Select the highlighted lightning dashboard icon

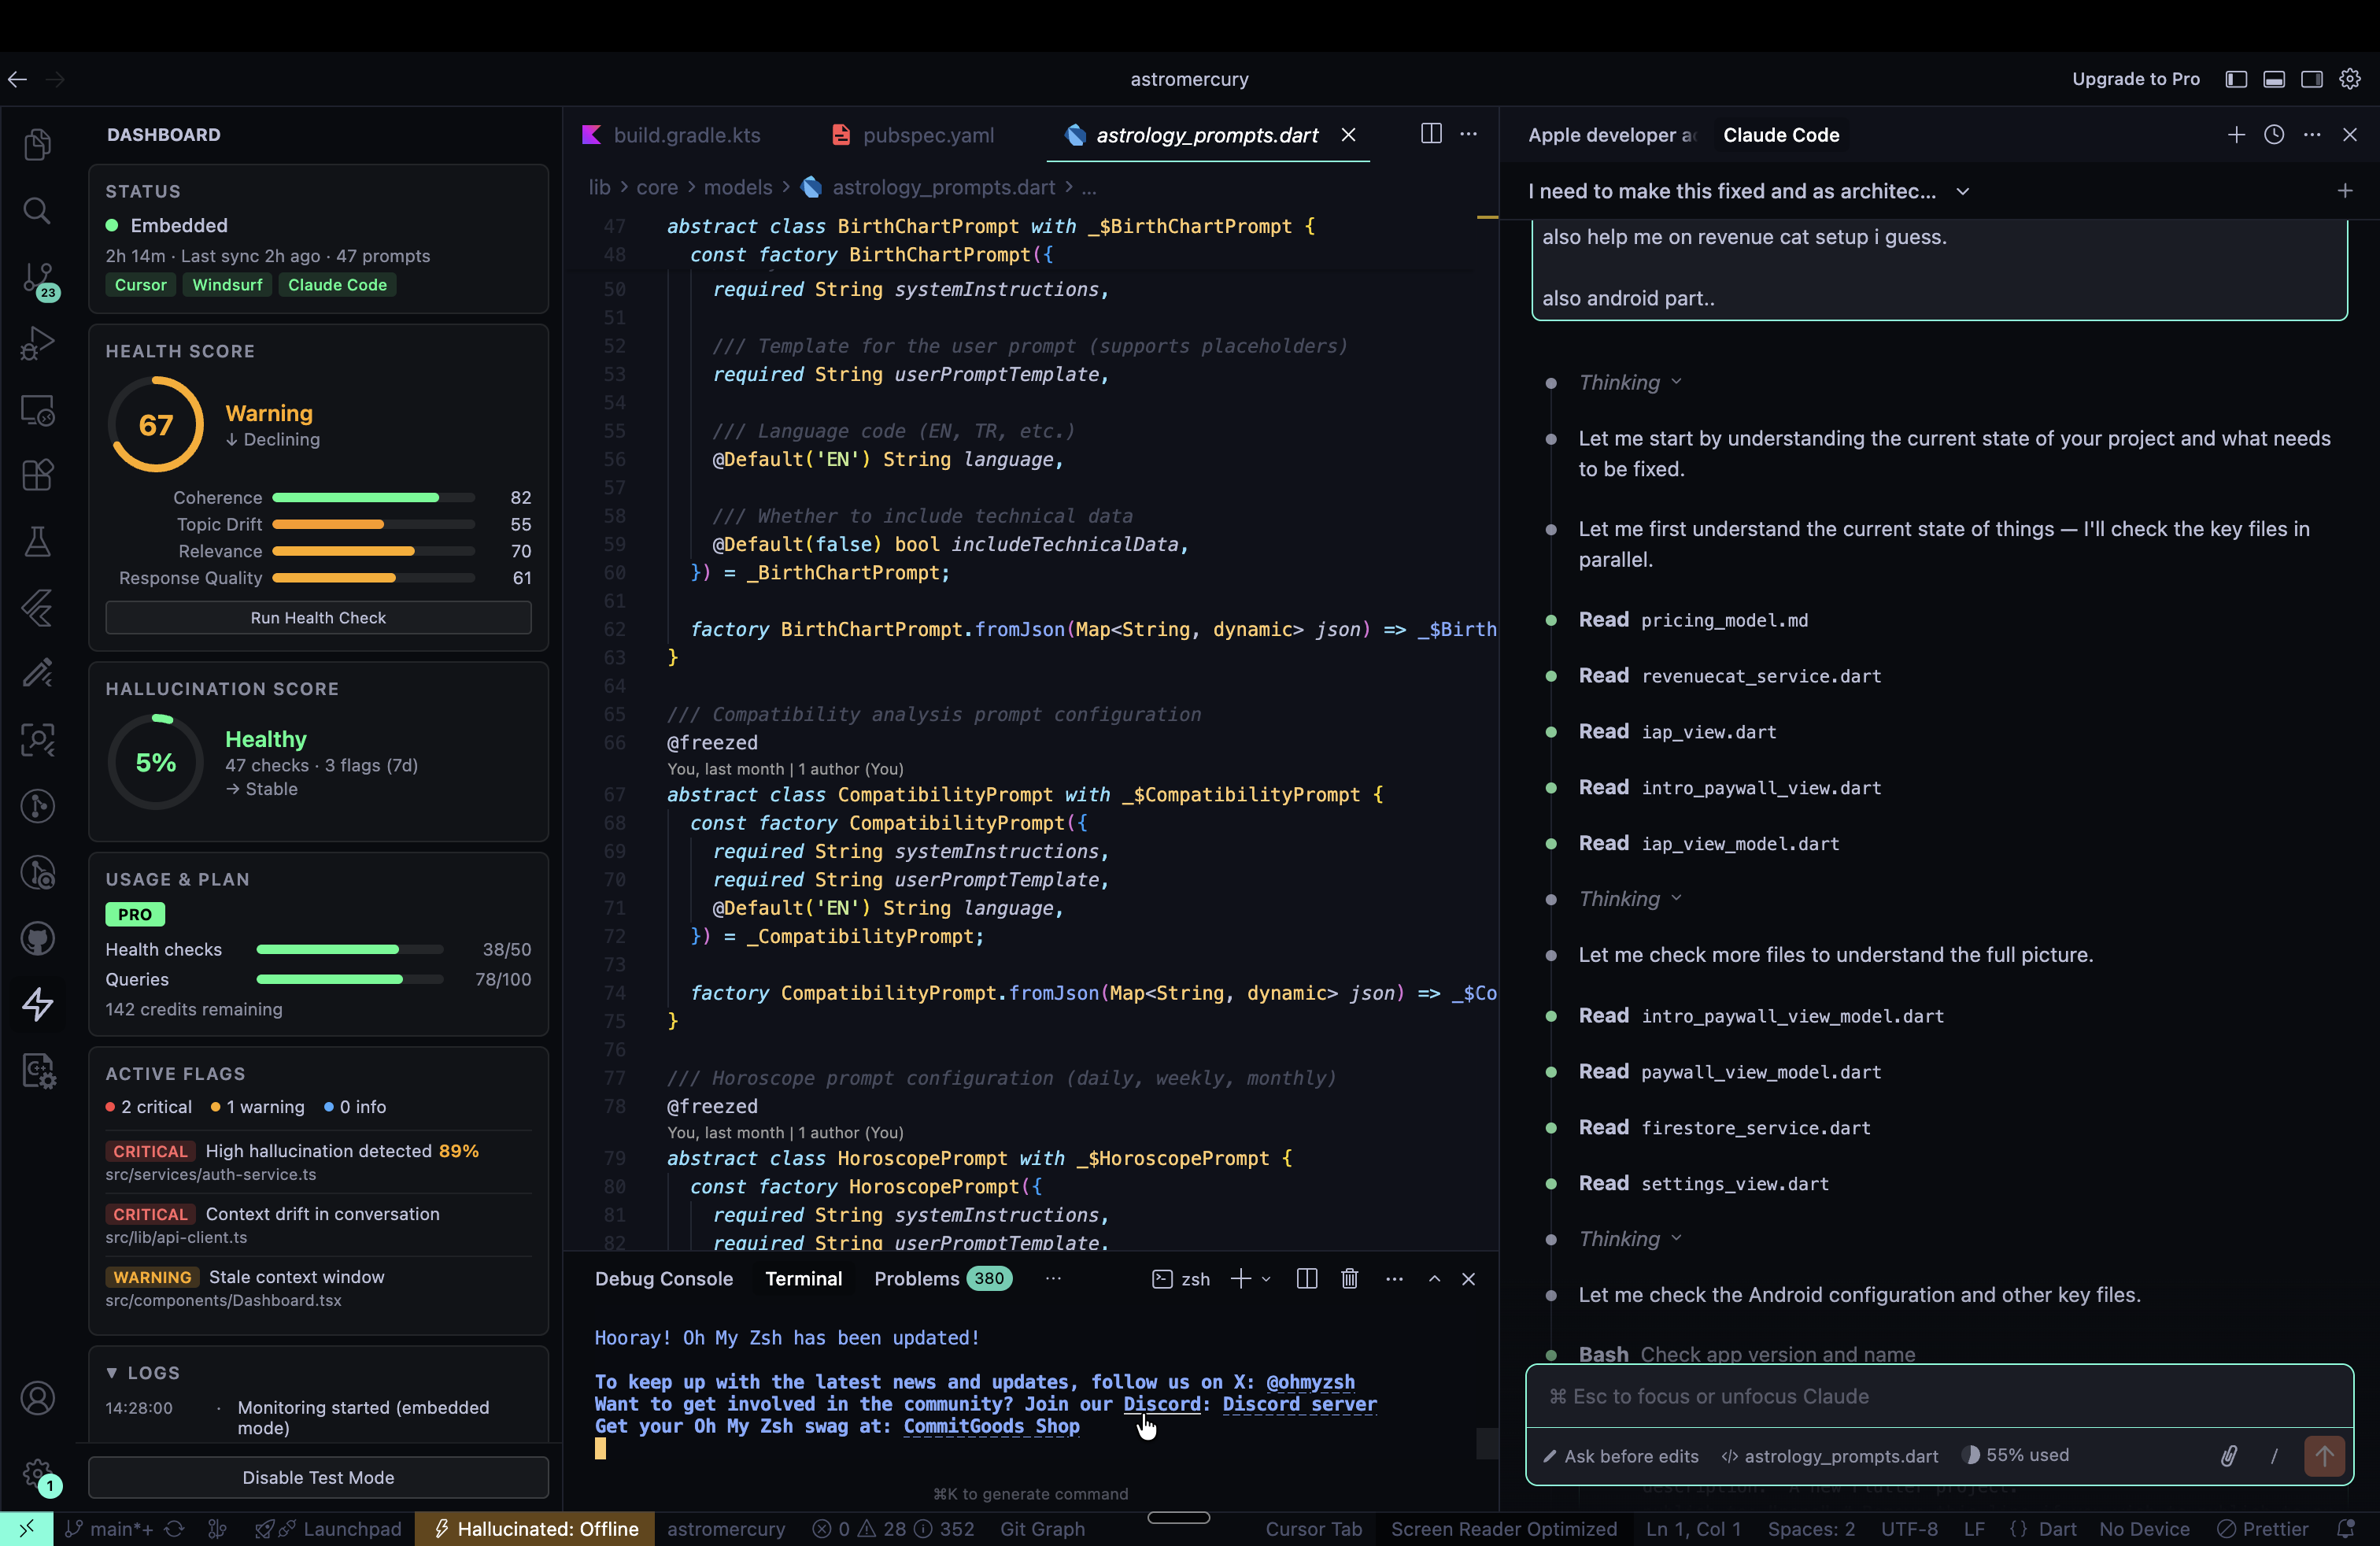[x=38, y=1004]
